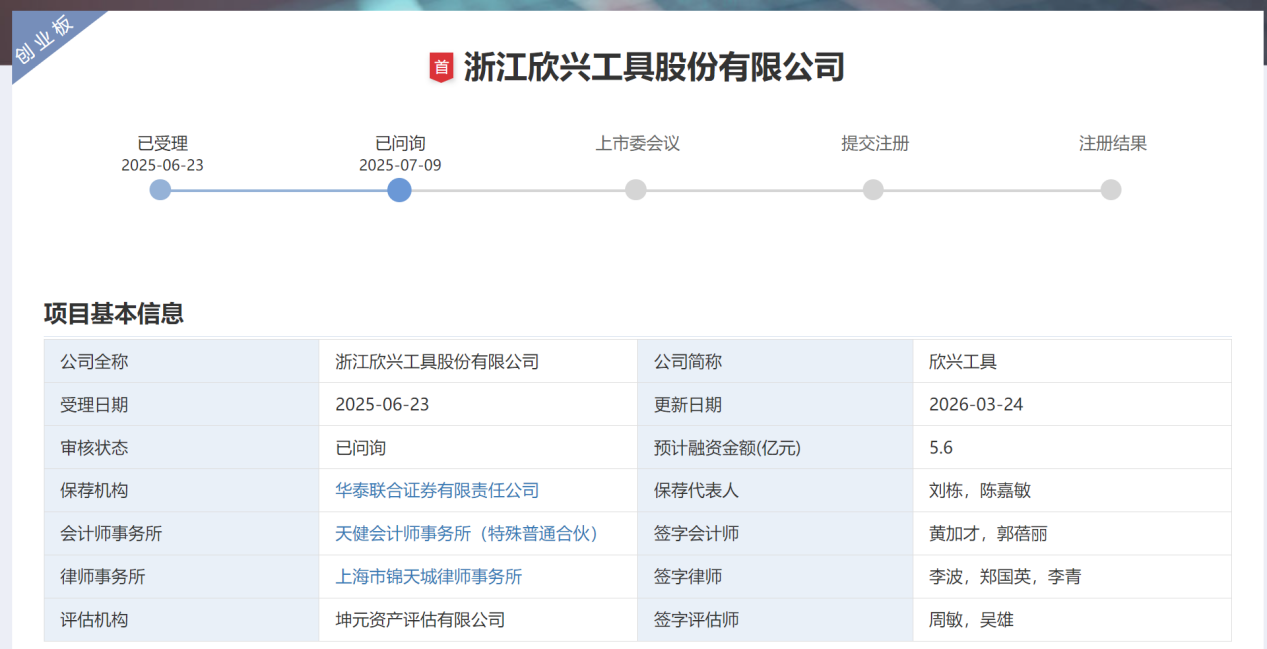Open the 上海市锦天城律师事务所 link
The image size is (1267, 649).
(x=429, y=577)
